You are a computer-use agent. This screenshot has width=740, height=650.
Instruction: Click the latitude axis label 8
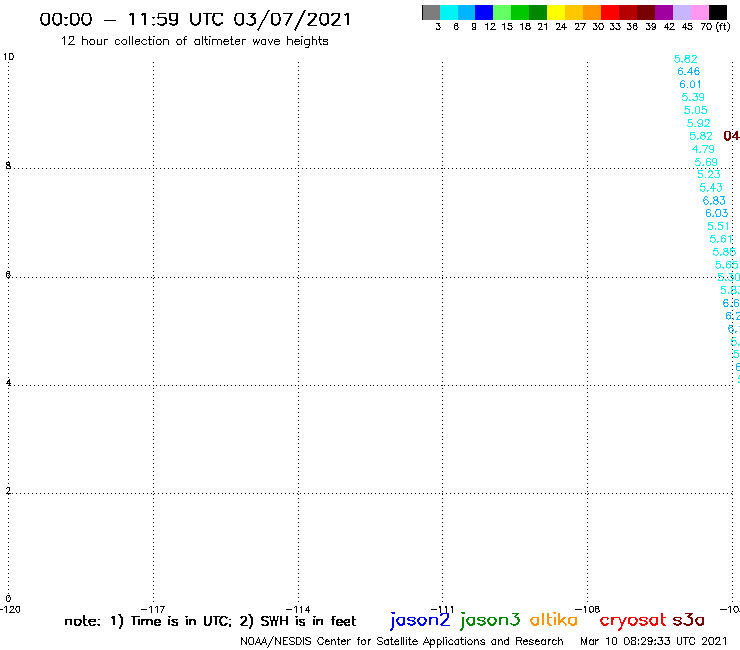coord(8,166)
